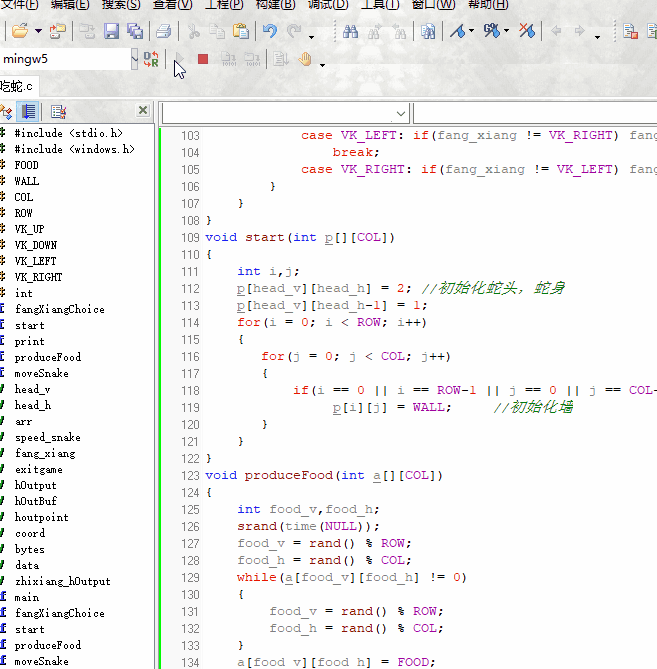Click the hand breakpoint icon
This screenshot has width=657, height=669.
(305, 59)
